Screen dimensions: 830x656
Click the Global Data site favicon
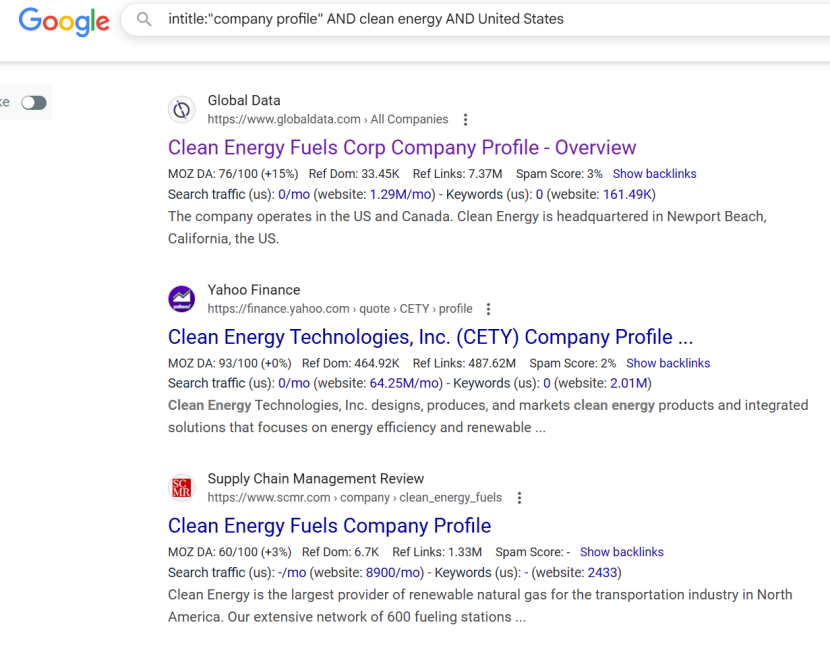point(181,109)
